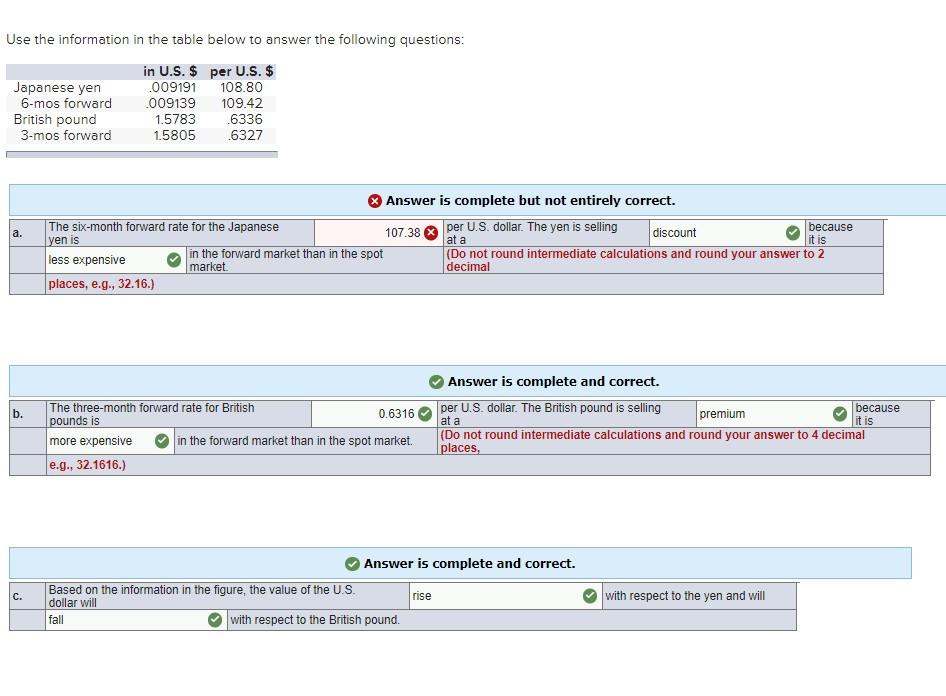The height and width of the screenshot is (696, 946).
Task: Click the red X icon beside 107.38
Action: pyautogui.click(x=431, y=233)
